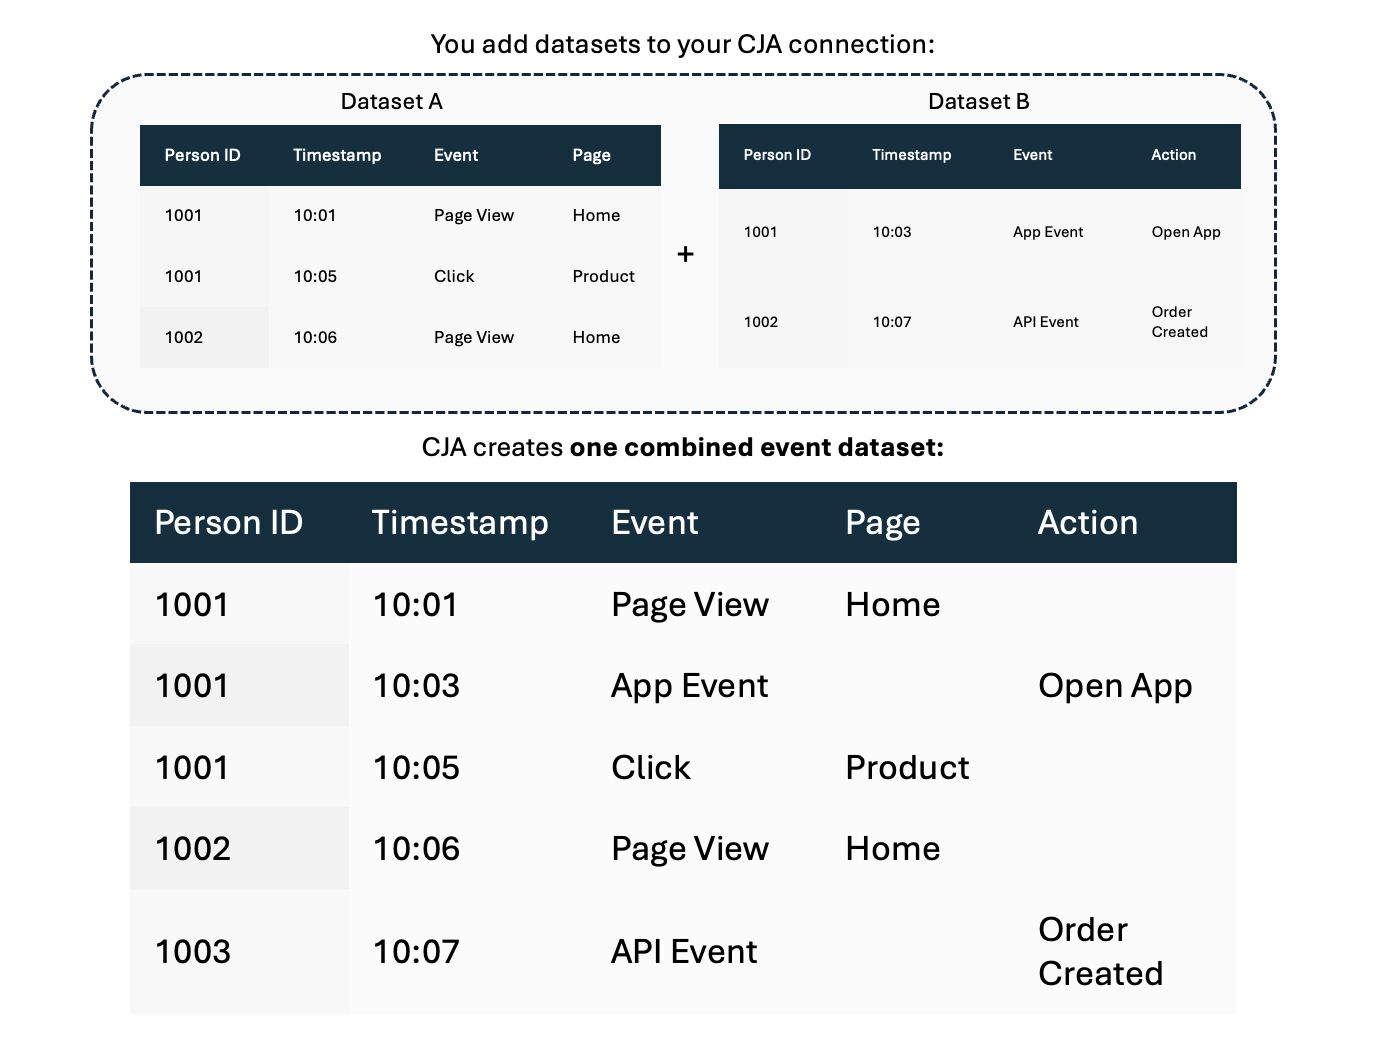Select '1001' in combined table's 10:03 row

192,685
